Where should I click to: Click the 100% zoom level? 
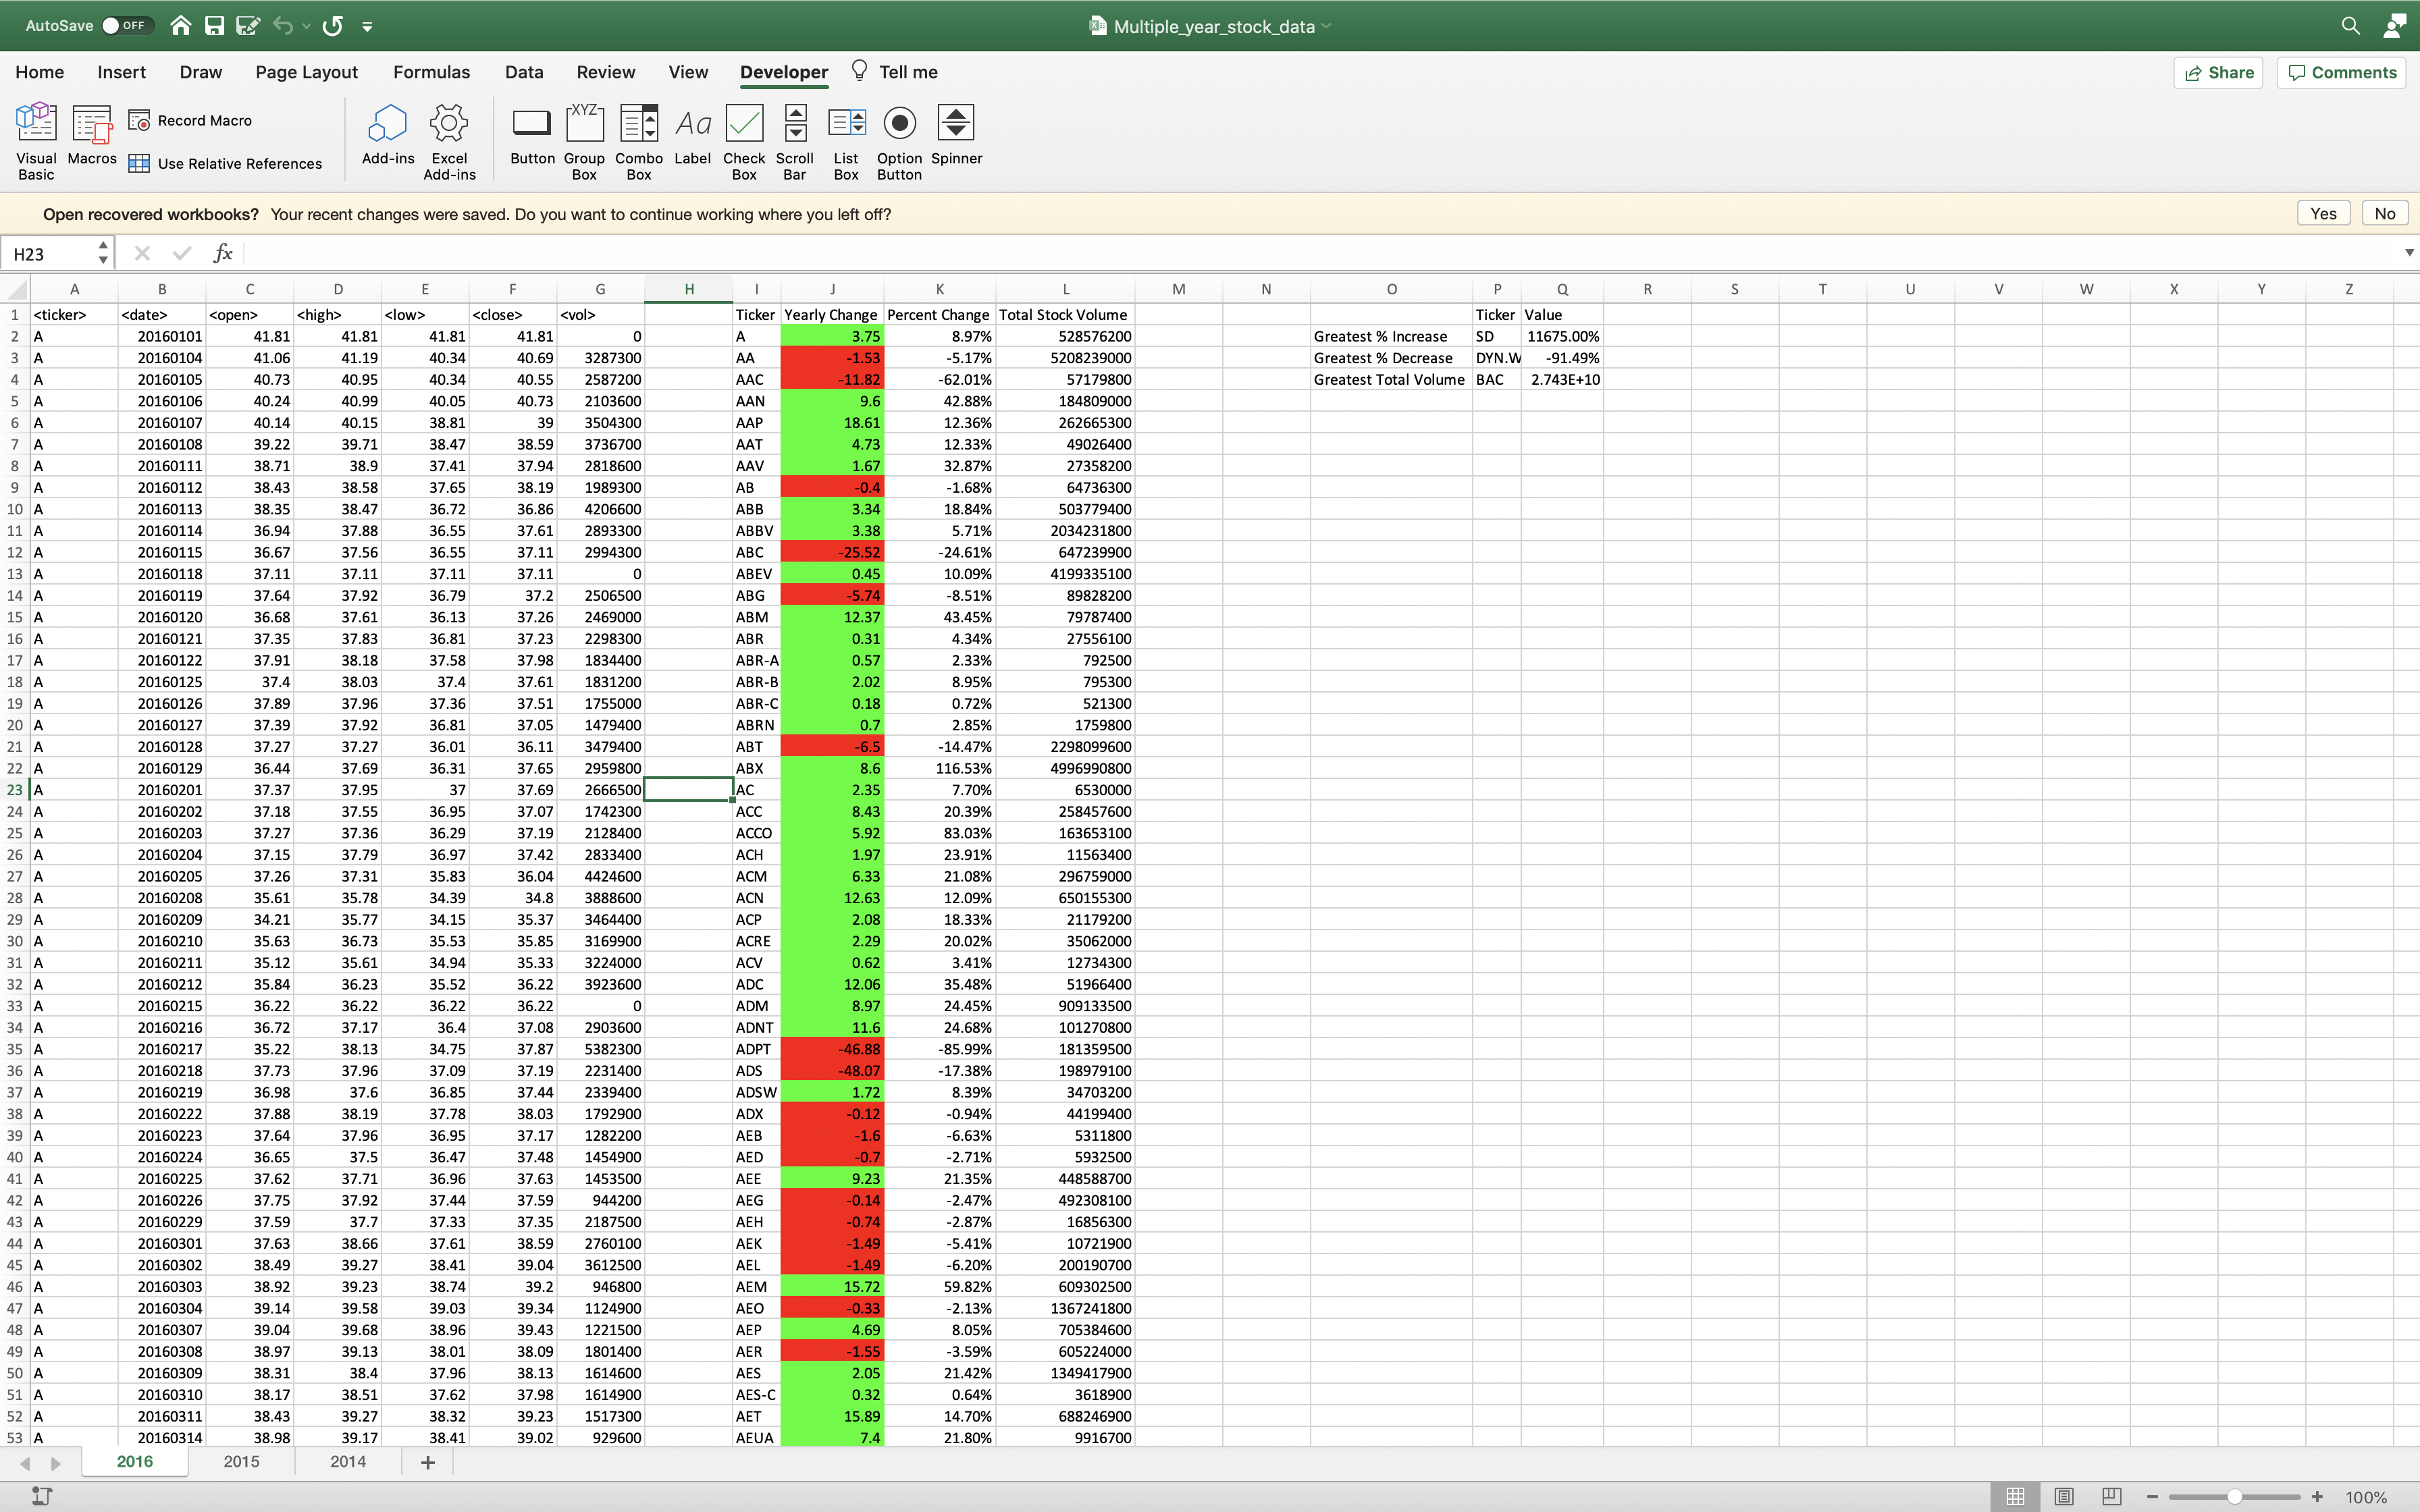pyautogui.click(x=2366, y=1497)
